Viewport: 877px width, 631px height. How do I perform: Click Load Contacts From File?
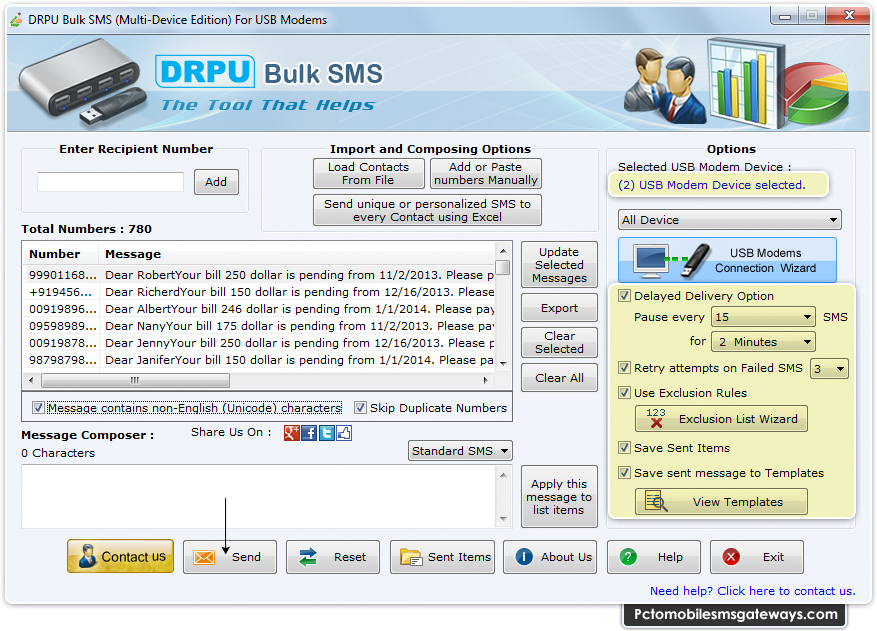tap(368, 173)
